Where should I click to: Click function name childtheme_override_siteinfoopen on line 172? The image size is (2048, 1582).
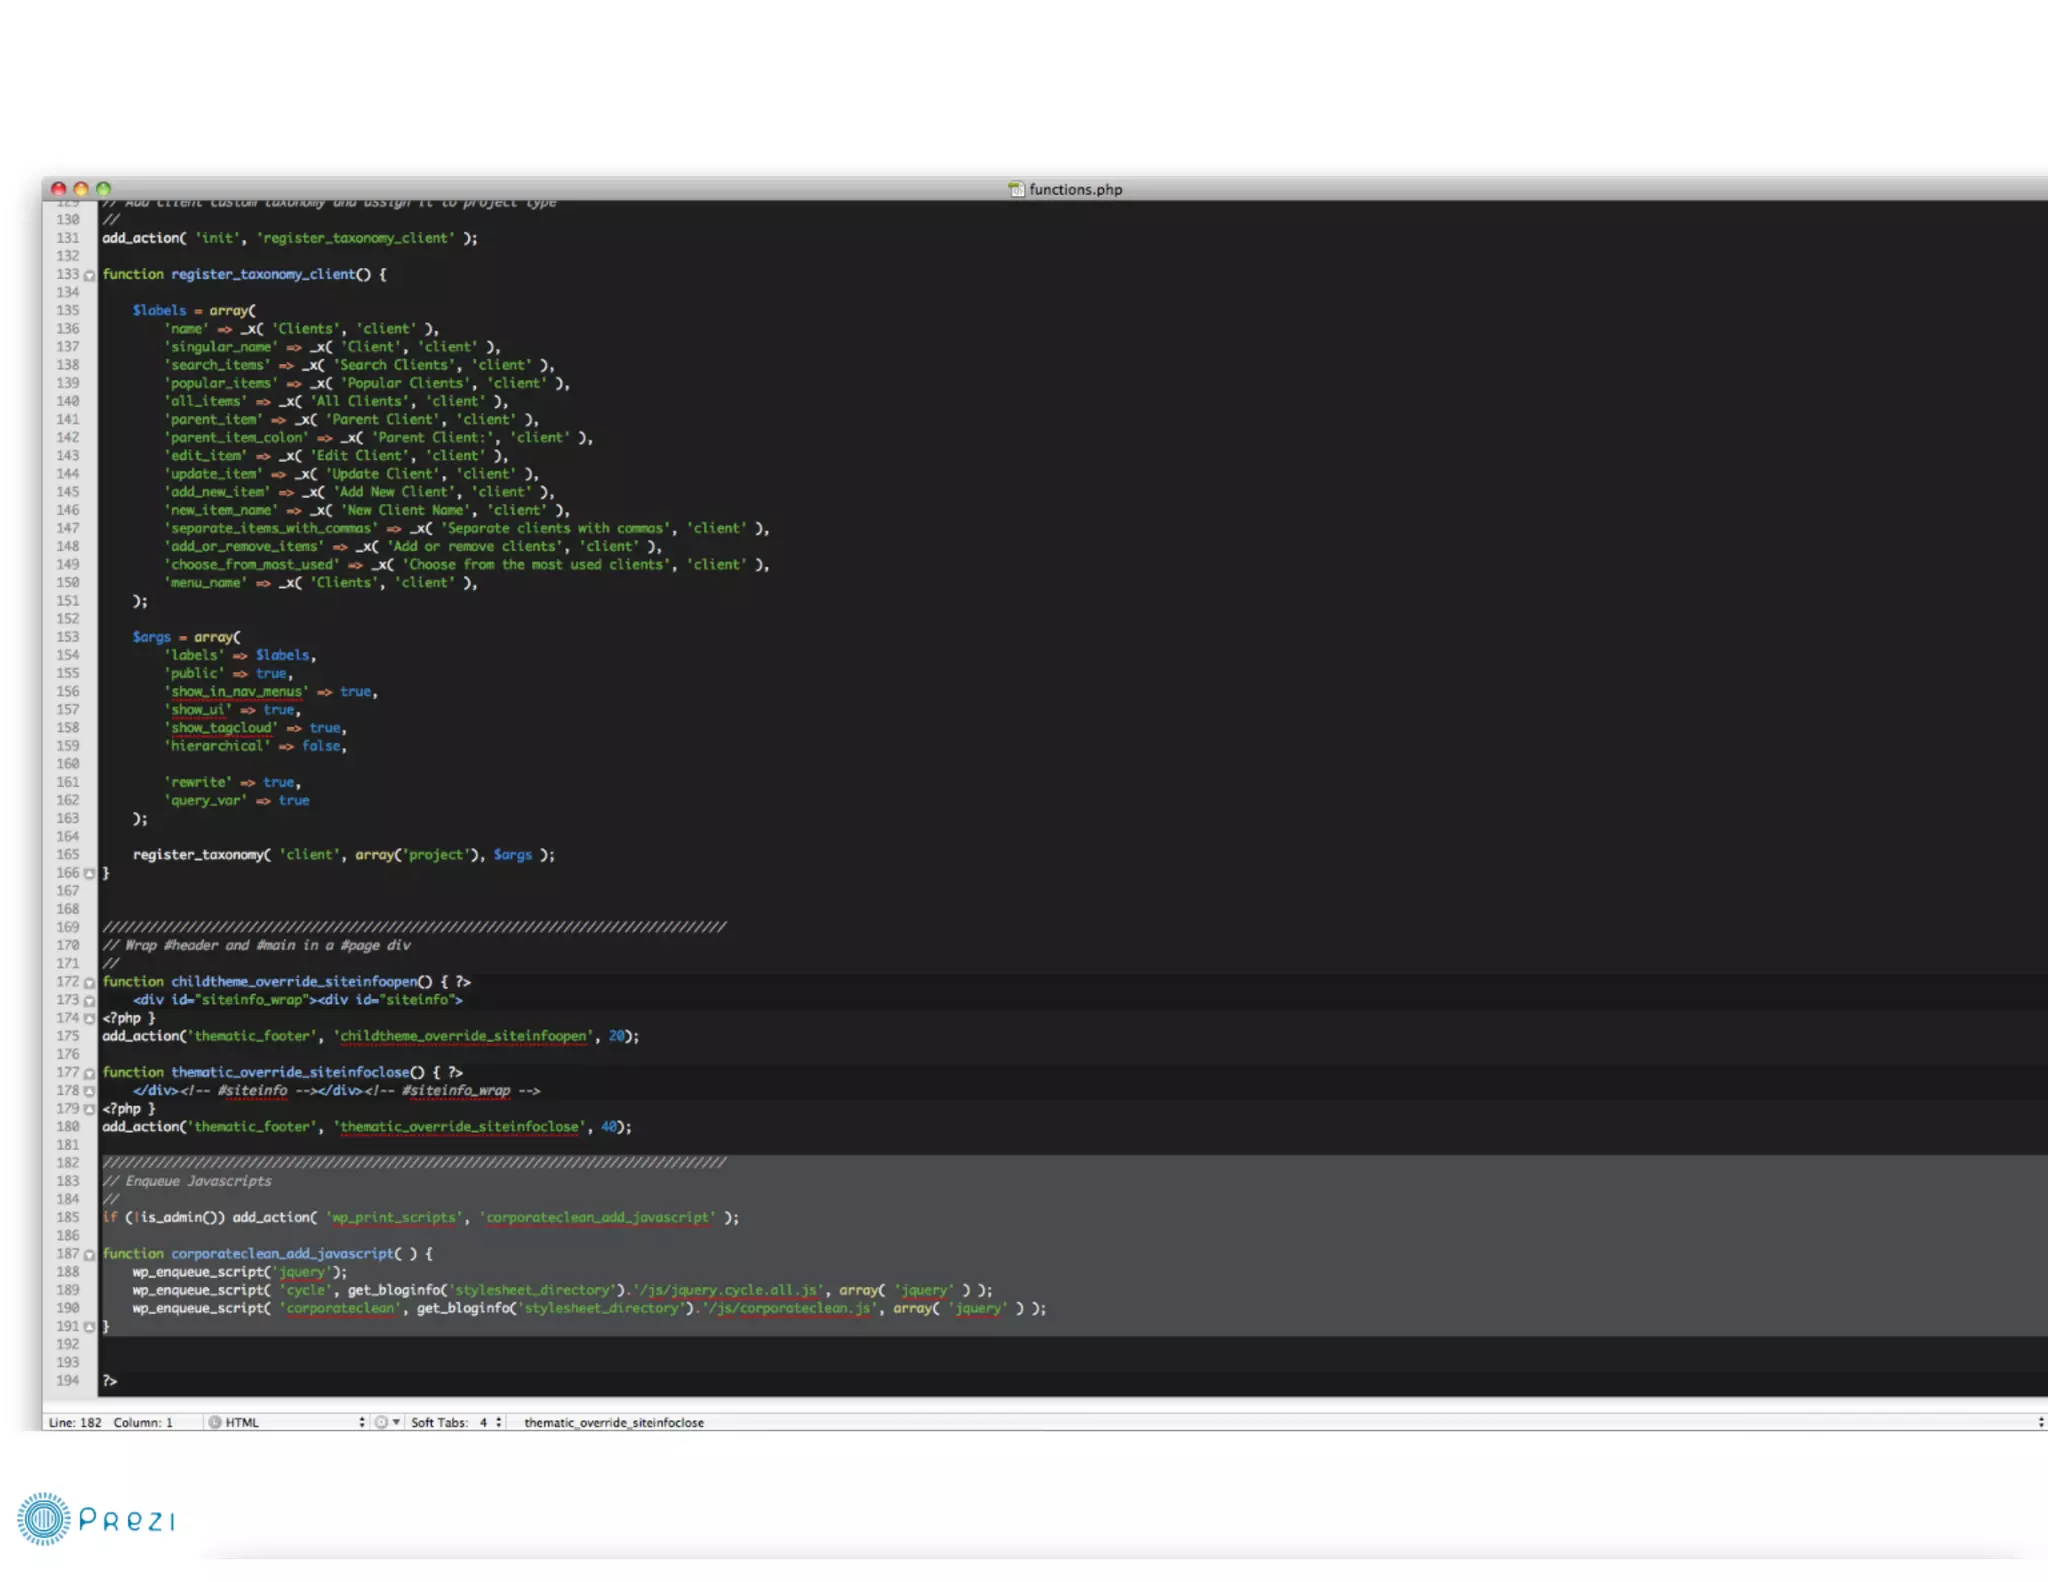(294, 982)
